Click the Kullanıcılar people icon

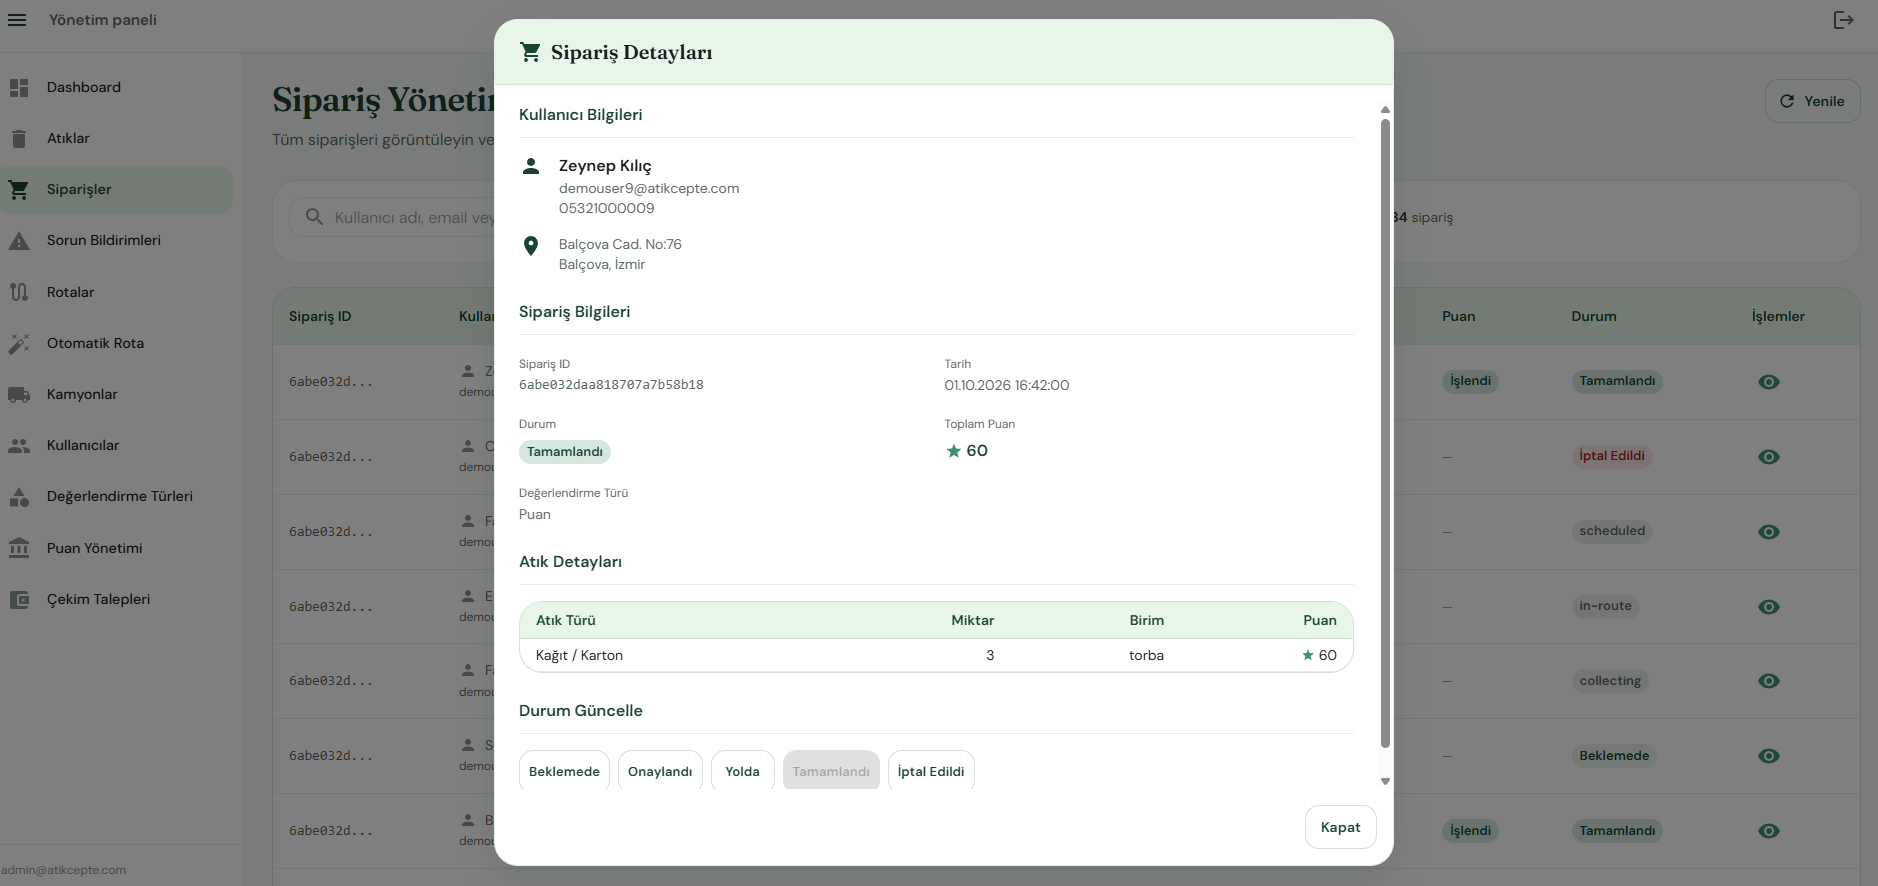click(x=19, y=446)
